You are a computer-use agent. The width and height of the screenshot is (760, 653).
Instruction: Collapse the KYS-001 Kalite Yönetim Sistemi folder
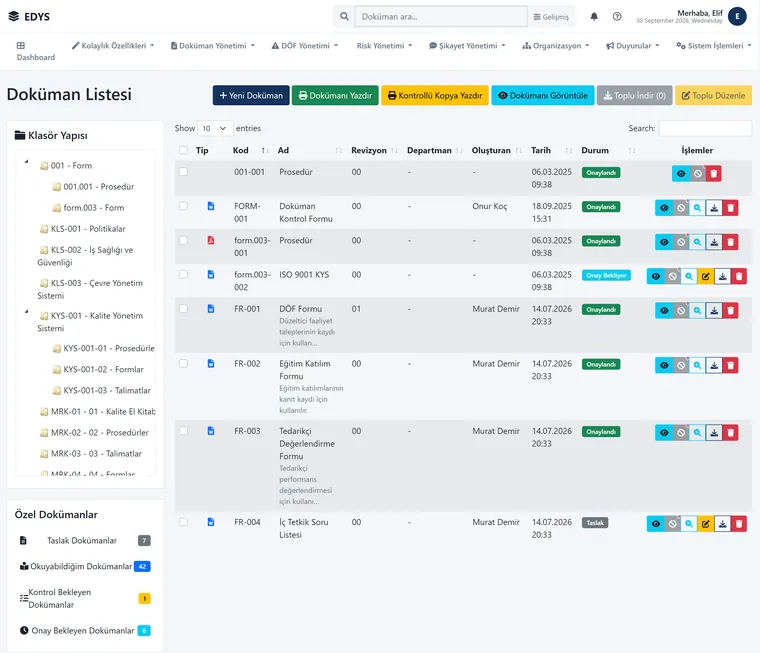27,312
